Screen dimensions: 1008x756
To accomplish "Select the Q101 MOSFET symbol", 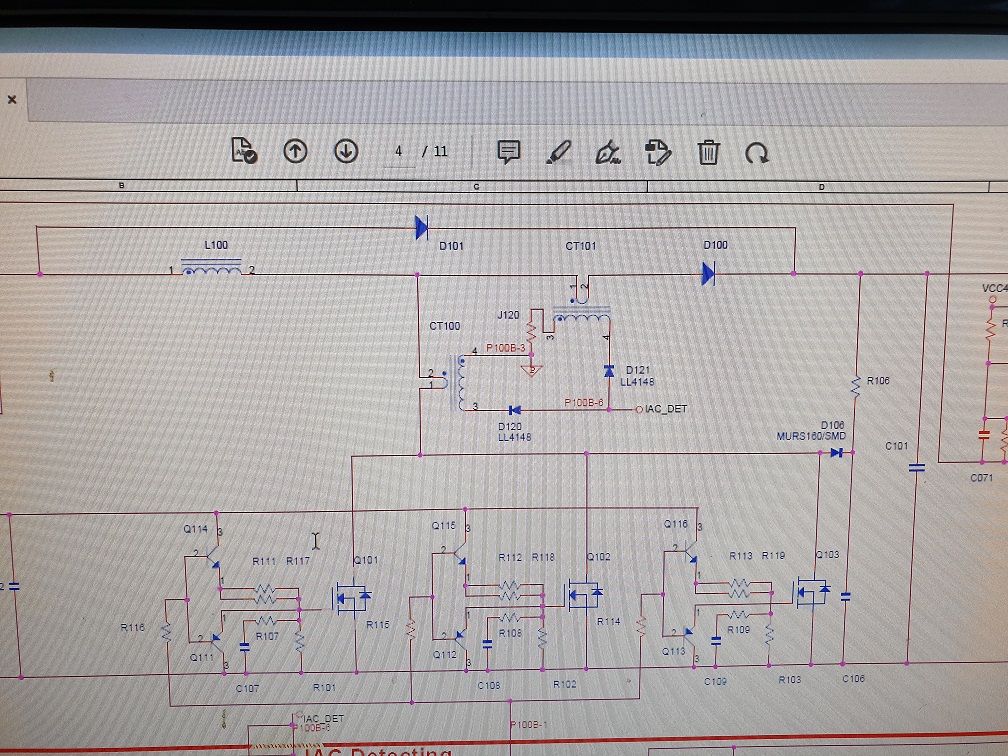I will [351, 598].
